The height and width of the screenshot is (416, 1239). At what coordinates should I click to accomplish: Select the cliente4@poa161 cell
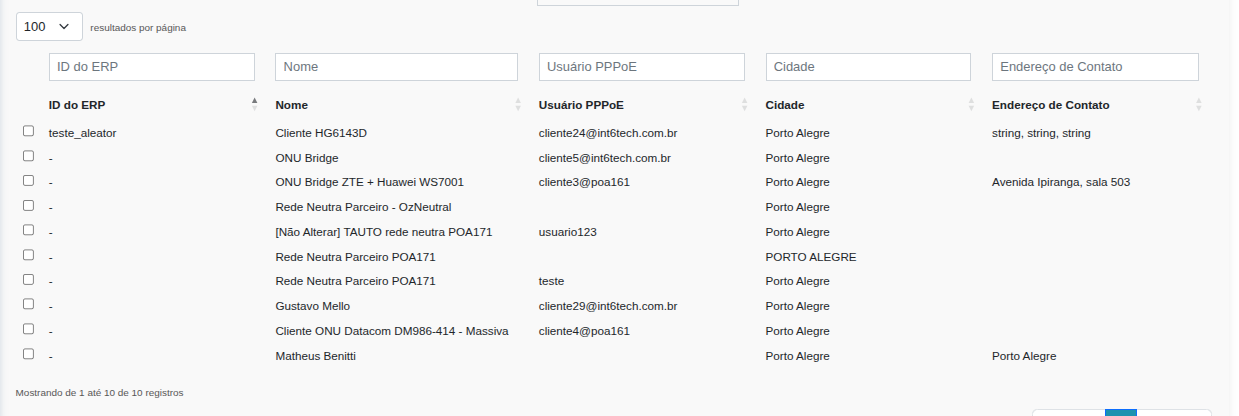[x=584, y=331]
